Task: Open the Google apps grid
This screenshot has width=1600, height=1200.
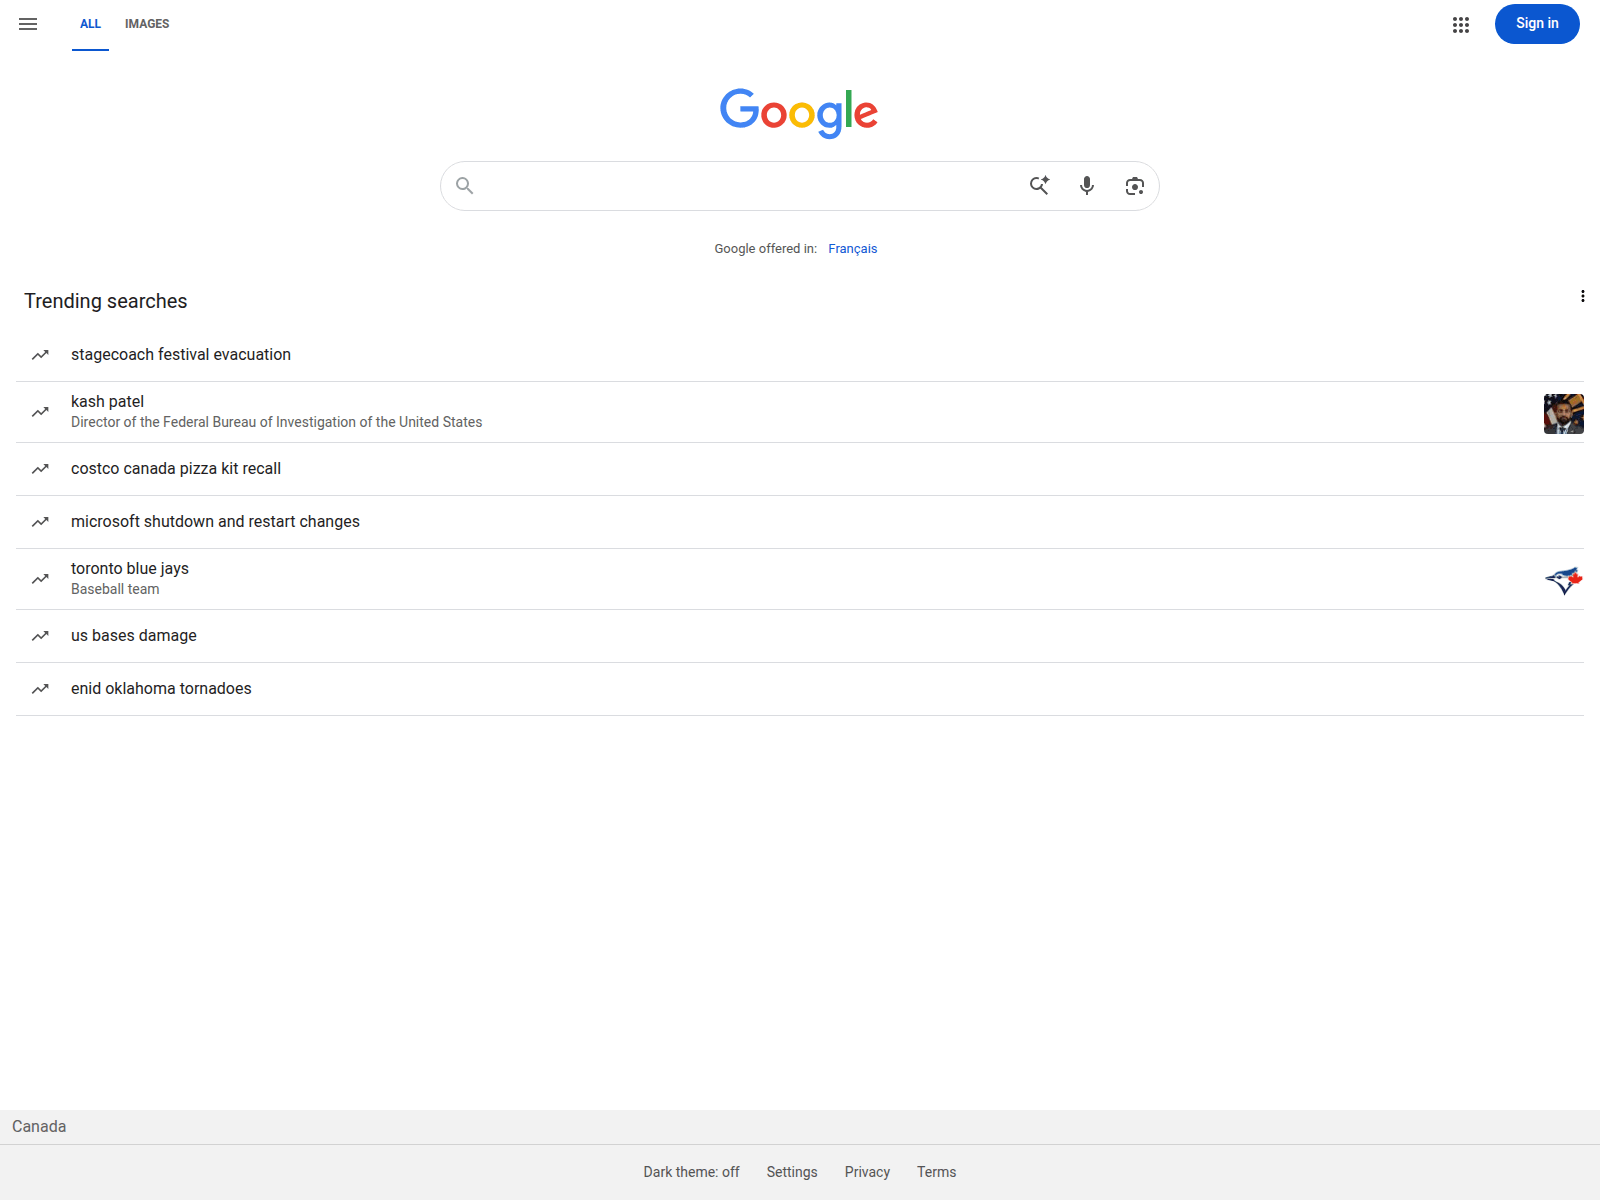Action: (1460, 25)
